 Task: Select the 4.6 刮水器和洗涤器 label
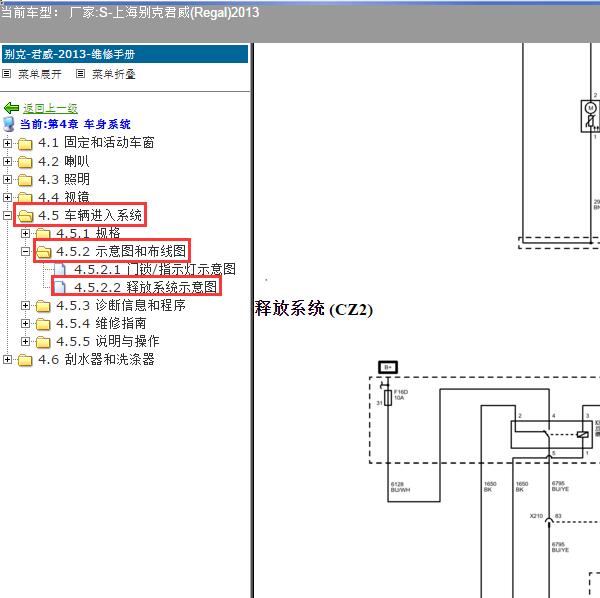96,359
